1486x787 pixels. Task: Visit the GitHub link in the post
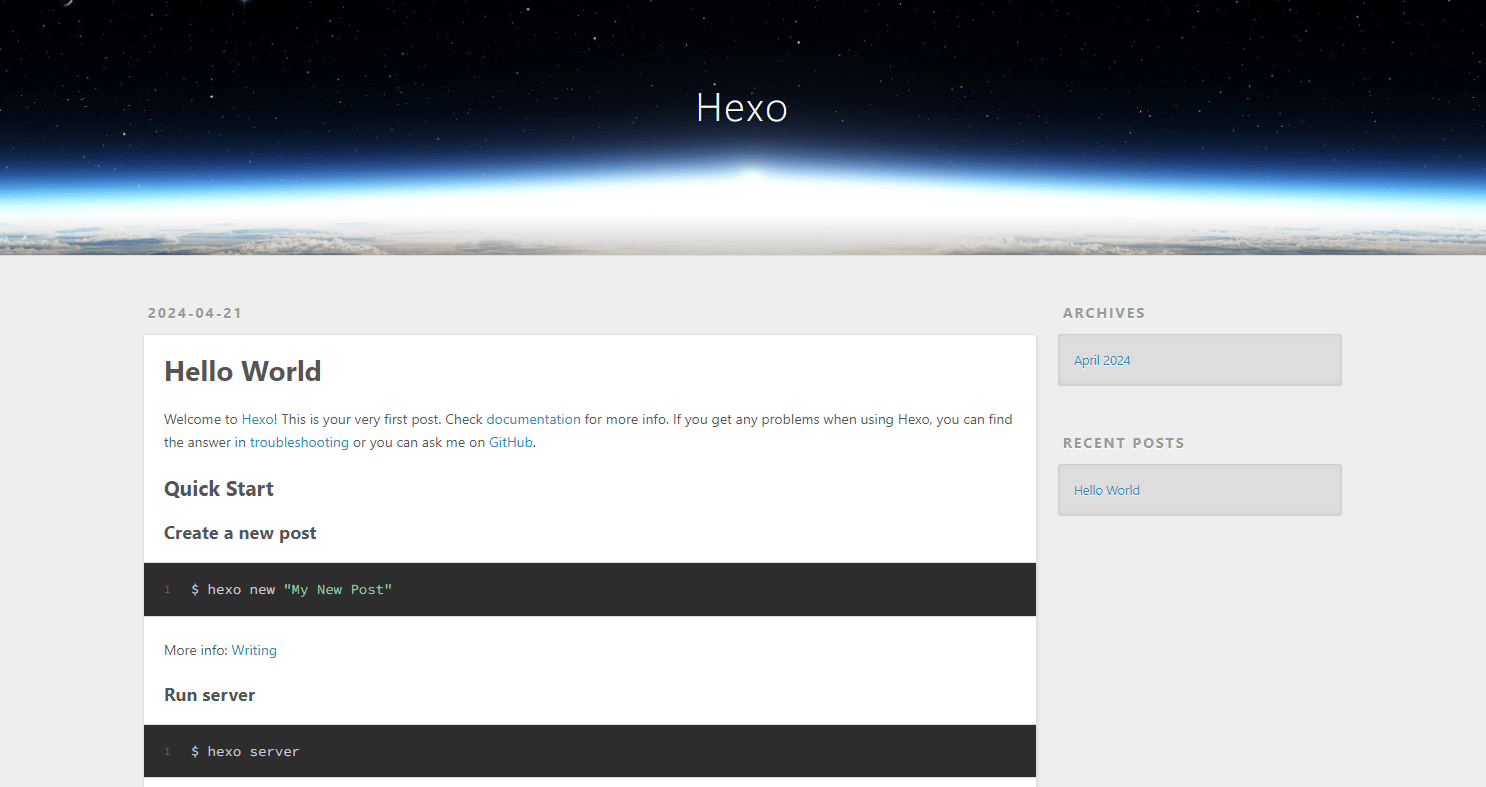510,442
